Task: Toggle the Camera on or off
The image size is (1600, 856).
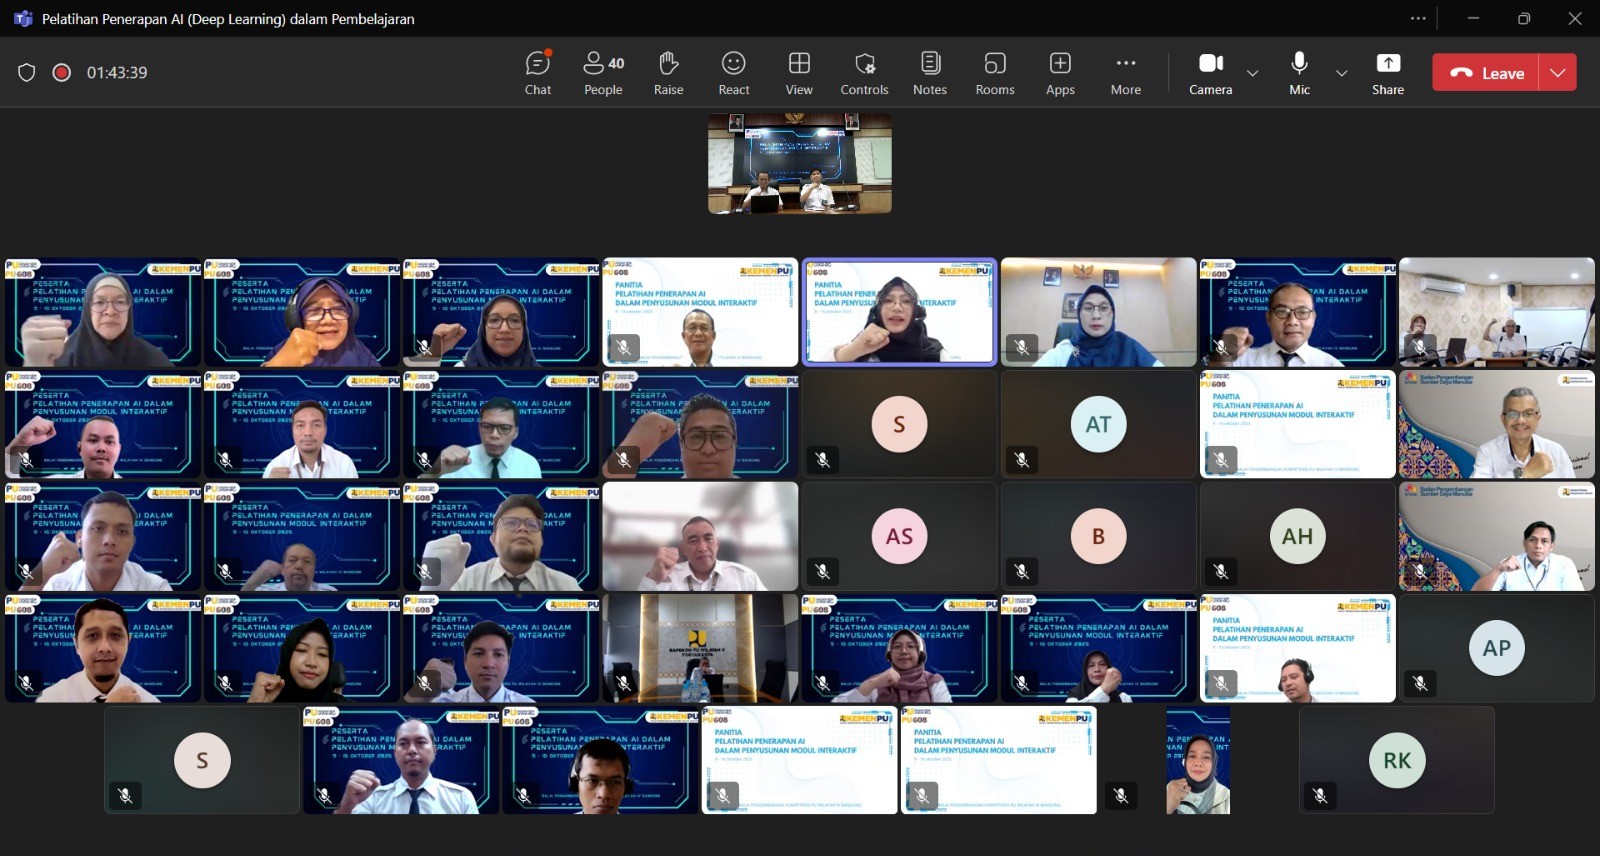Action: point(1210,73)
